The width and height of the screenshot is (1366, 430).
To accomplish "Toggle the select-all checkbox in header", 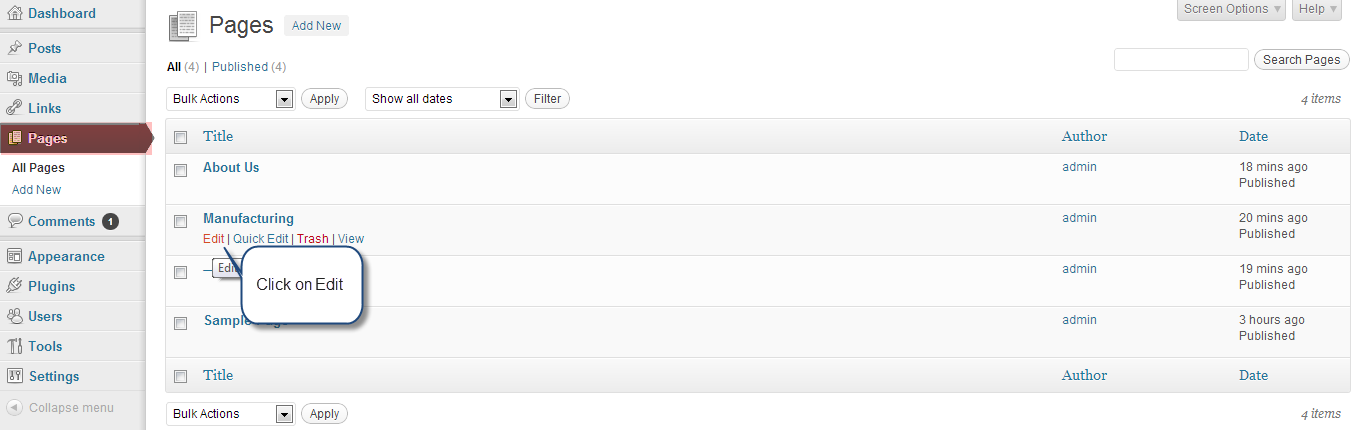I will coord(181,138).
